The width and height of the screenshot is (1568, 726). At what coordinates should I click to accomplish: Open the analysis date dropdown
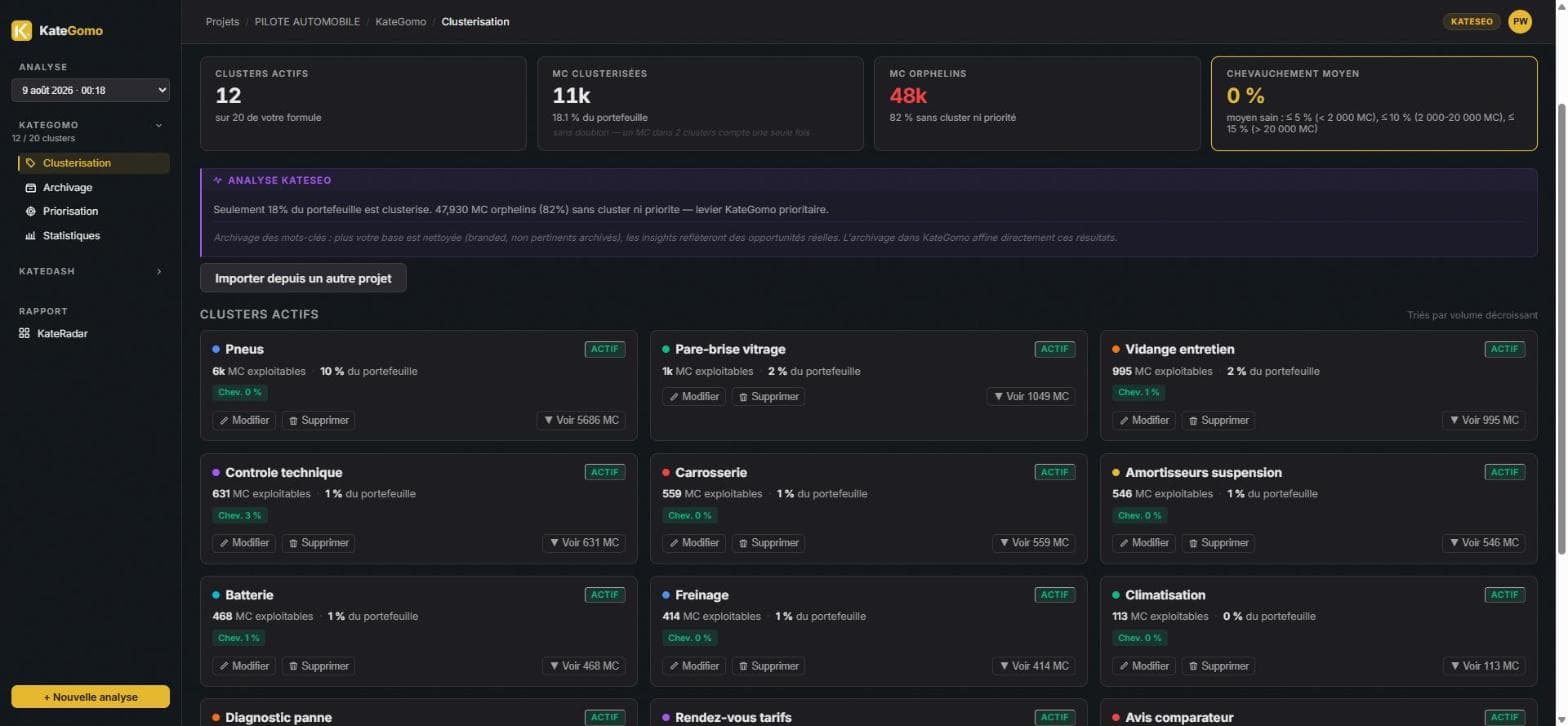click(x=91, y=90)
